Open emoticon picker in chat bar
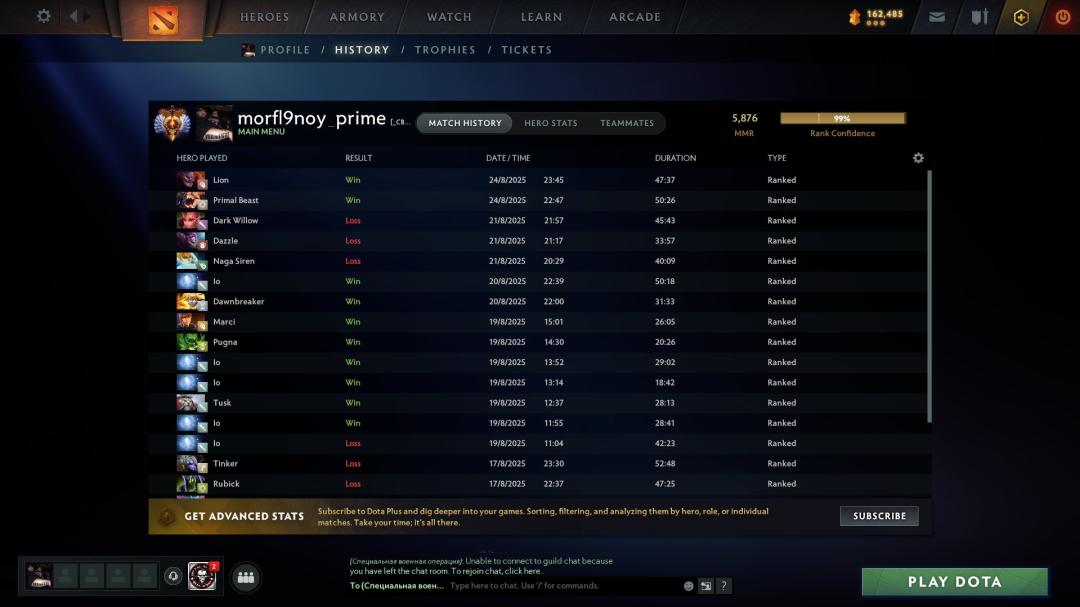 tap(688, 586)
